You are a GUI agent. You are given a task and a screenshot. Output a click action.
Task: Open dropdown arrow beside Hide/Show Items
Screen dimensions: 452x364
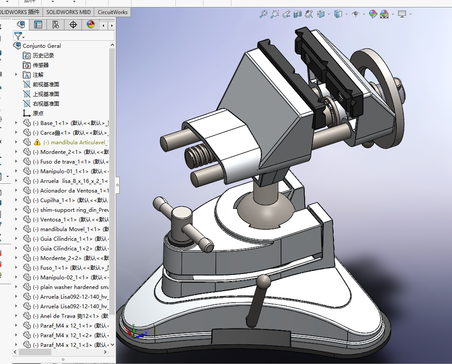coord(364,14)
